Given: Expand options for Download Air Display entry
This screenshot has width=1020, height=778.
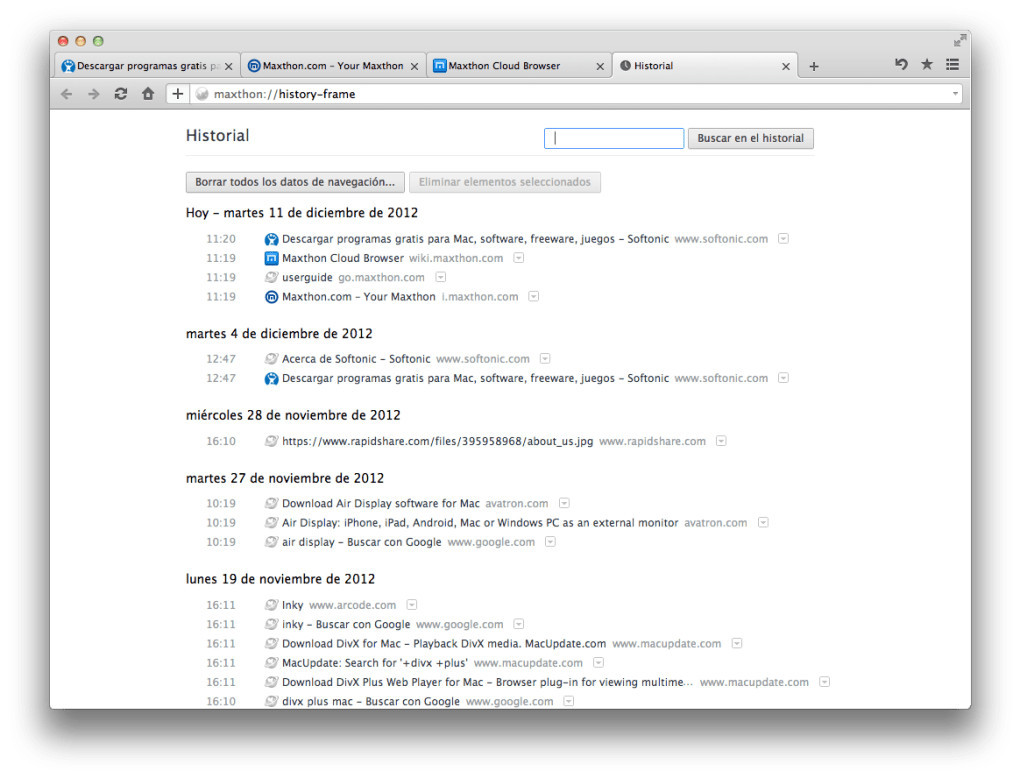Looking at the screenshot, I should [x=564, y=503].
